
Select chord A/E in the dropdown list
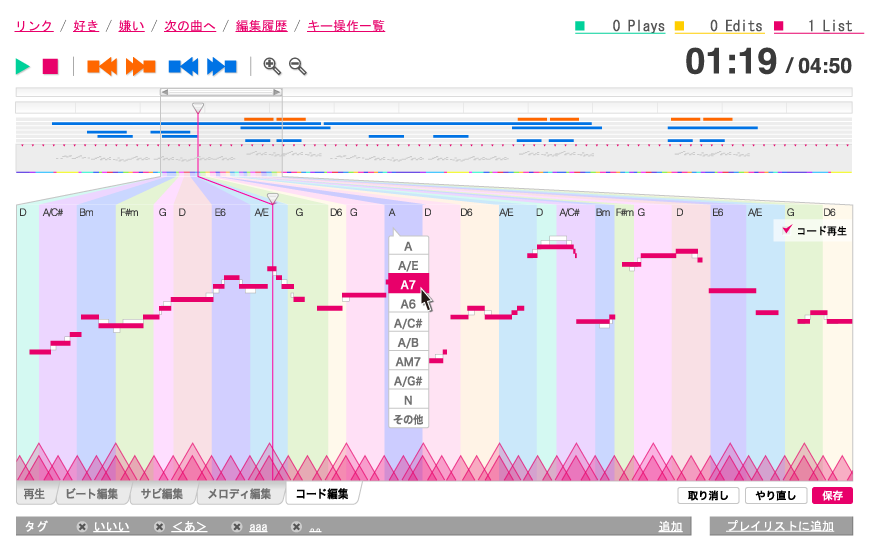[x=408, y=266]
